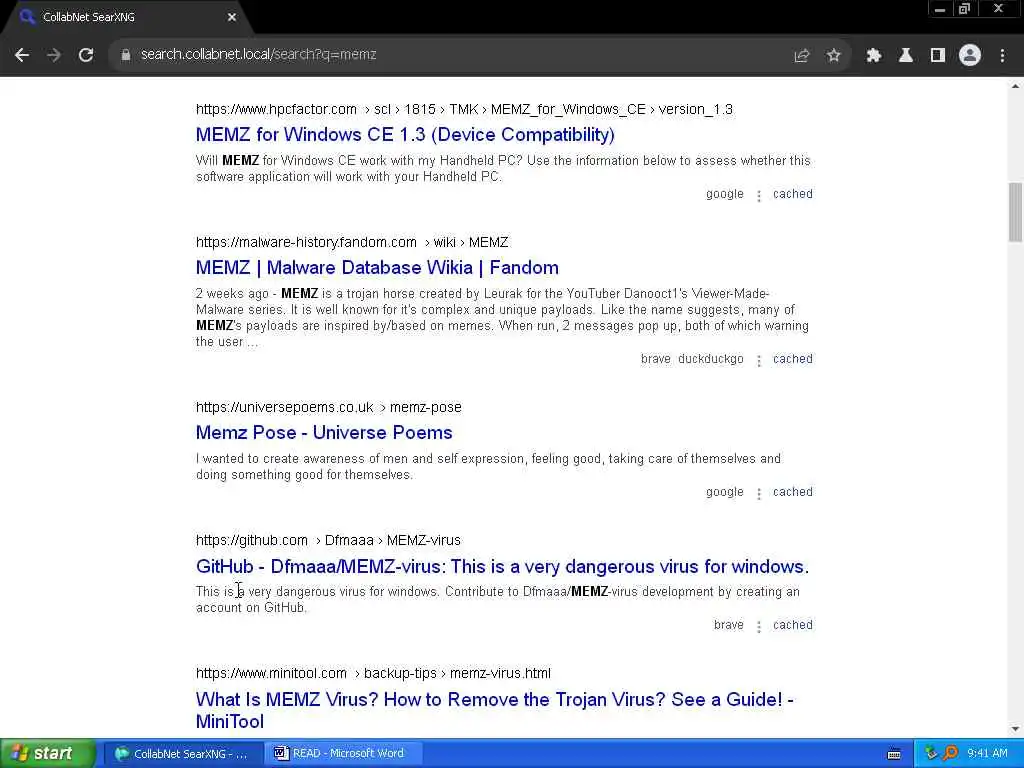
Task: Open the MEMZ Malware Database Wikia result
Action: click(377, 268)
